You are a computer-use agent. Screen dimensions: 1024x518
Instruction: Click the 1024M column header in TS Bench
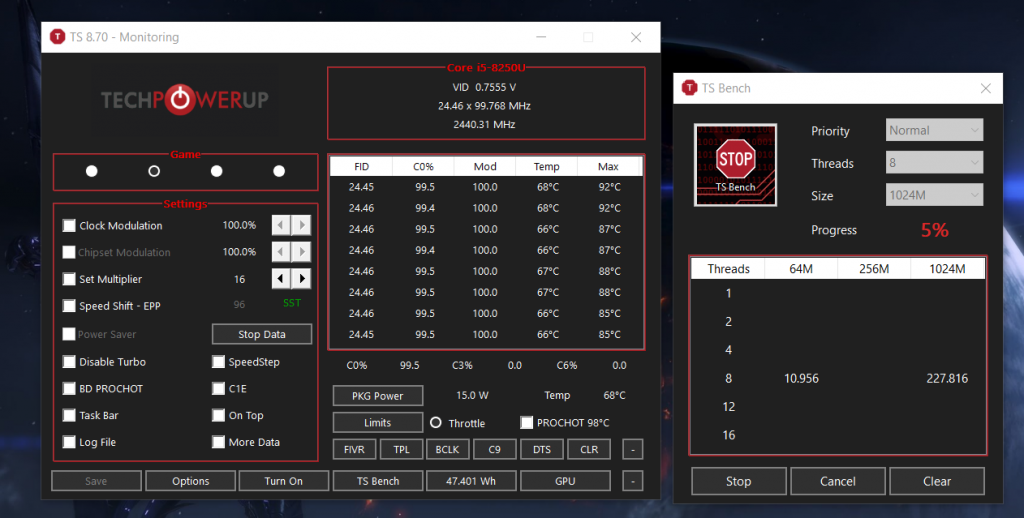pyautogui.click(x=947, y=268)
